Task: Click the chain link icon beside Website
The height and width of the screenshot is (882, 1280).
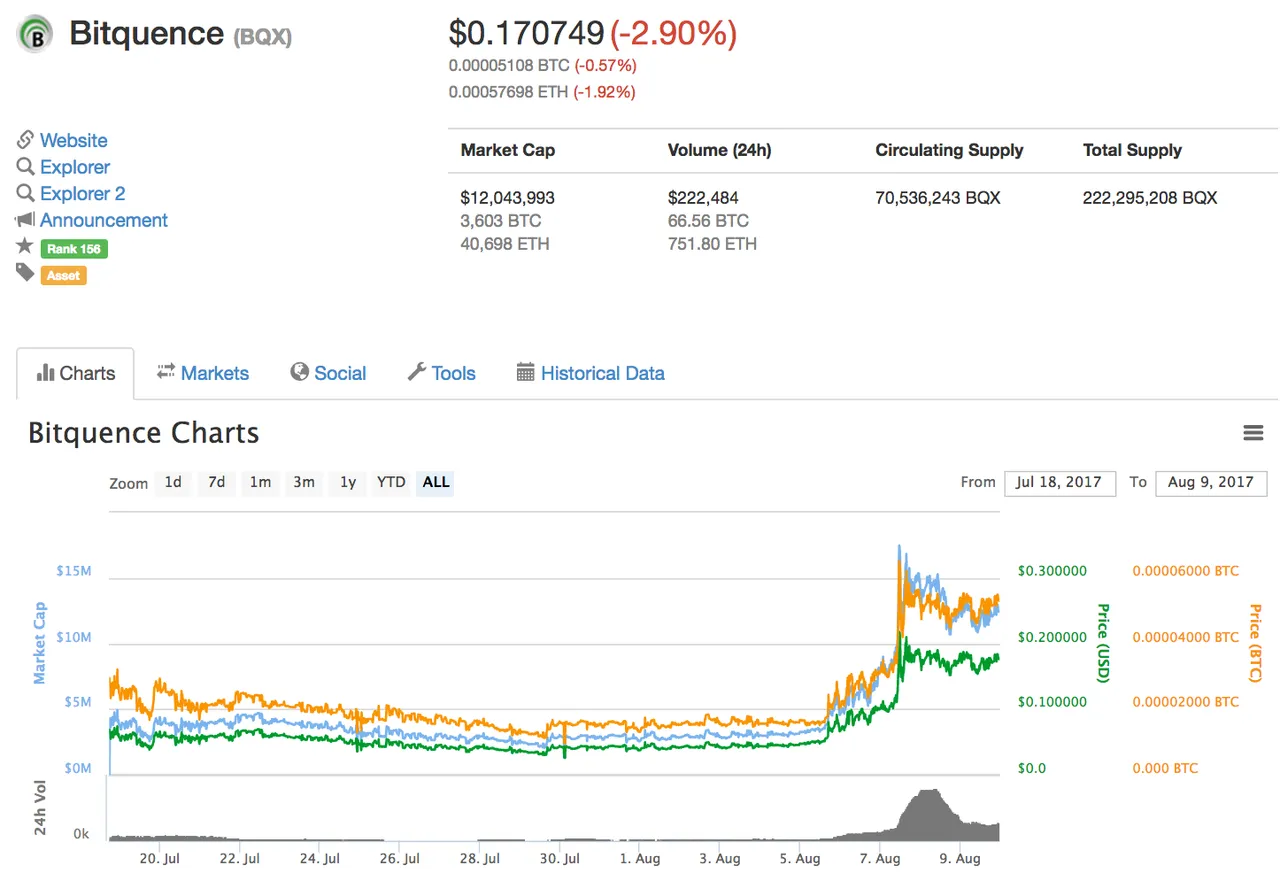Action: point(25,140)
